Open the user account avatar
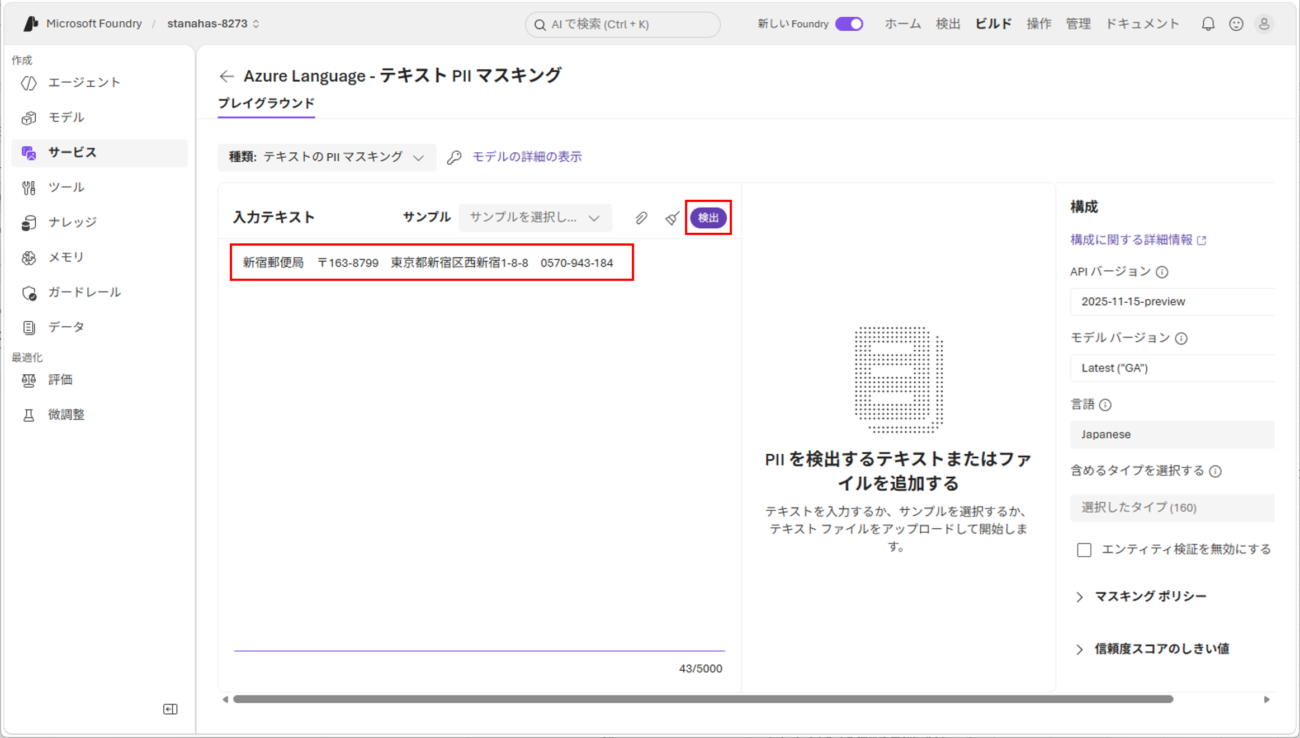Image resolution: width=1300 pixels, height=738 pixels. [x=1264, y=24]
